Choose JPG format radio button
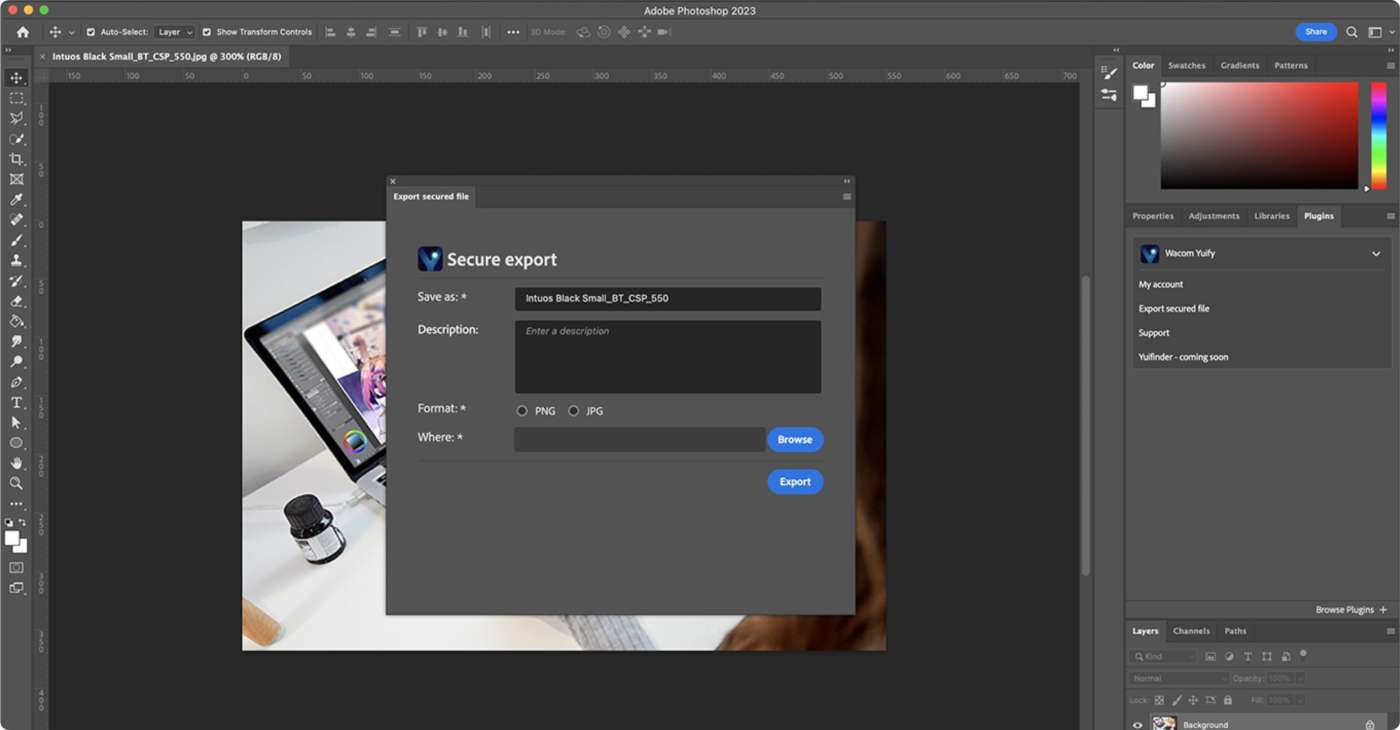The height and width of the screenshot is (730, 1400). tap(573, 411)
